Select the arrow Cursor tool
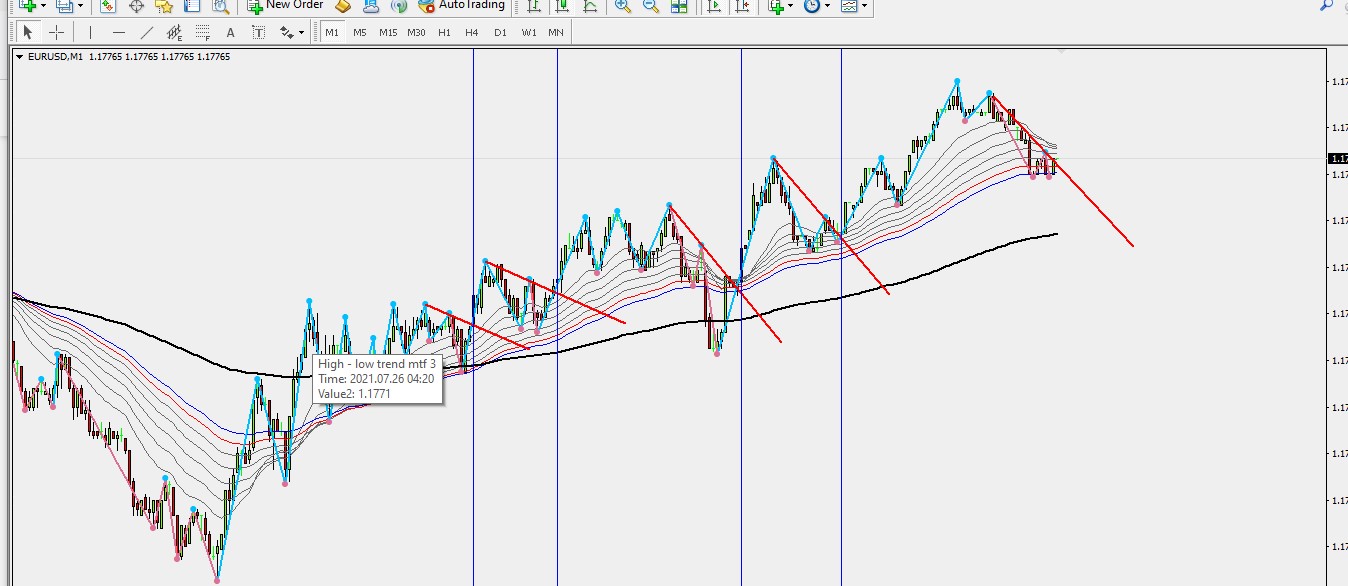The height and width of the screenshot is (586, 1348). 28,32
